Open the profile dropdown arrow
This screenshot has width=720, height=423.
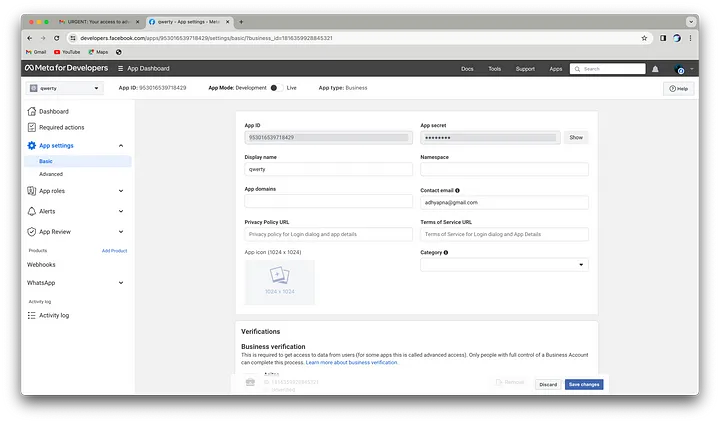pos(692,69)
